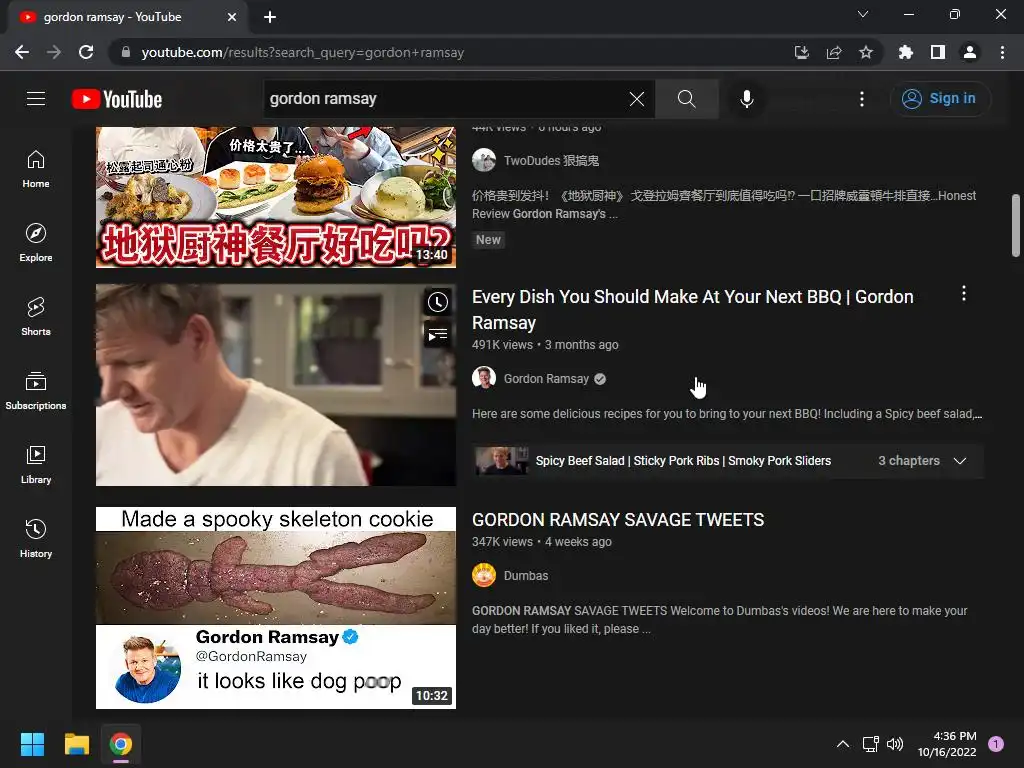
Task: Start voice search with microphone icon
Action: tap(746, 99)
